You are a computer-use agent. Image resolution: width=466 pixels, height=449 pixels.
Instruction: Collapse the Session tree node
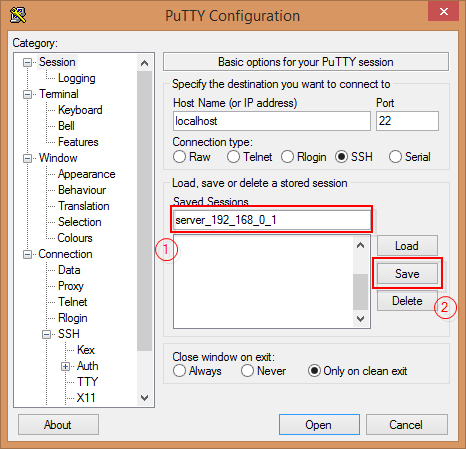point(27,62)
